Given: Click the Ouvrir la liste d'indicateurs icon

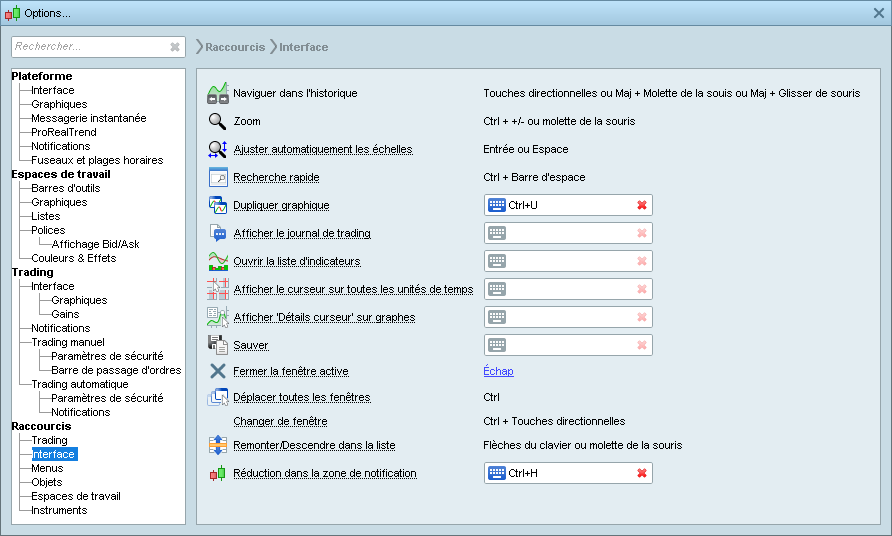Looking at the screenshot, I should pos(218,261).
